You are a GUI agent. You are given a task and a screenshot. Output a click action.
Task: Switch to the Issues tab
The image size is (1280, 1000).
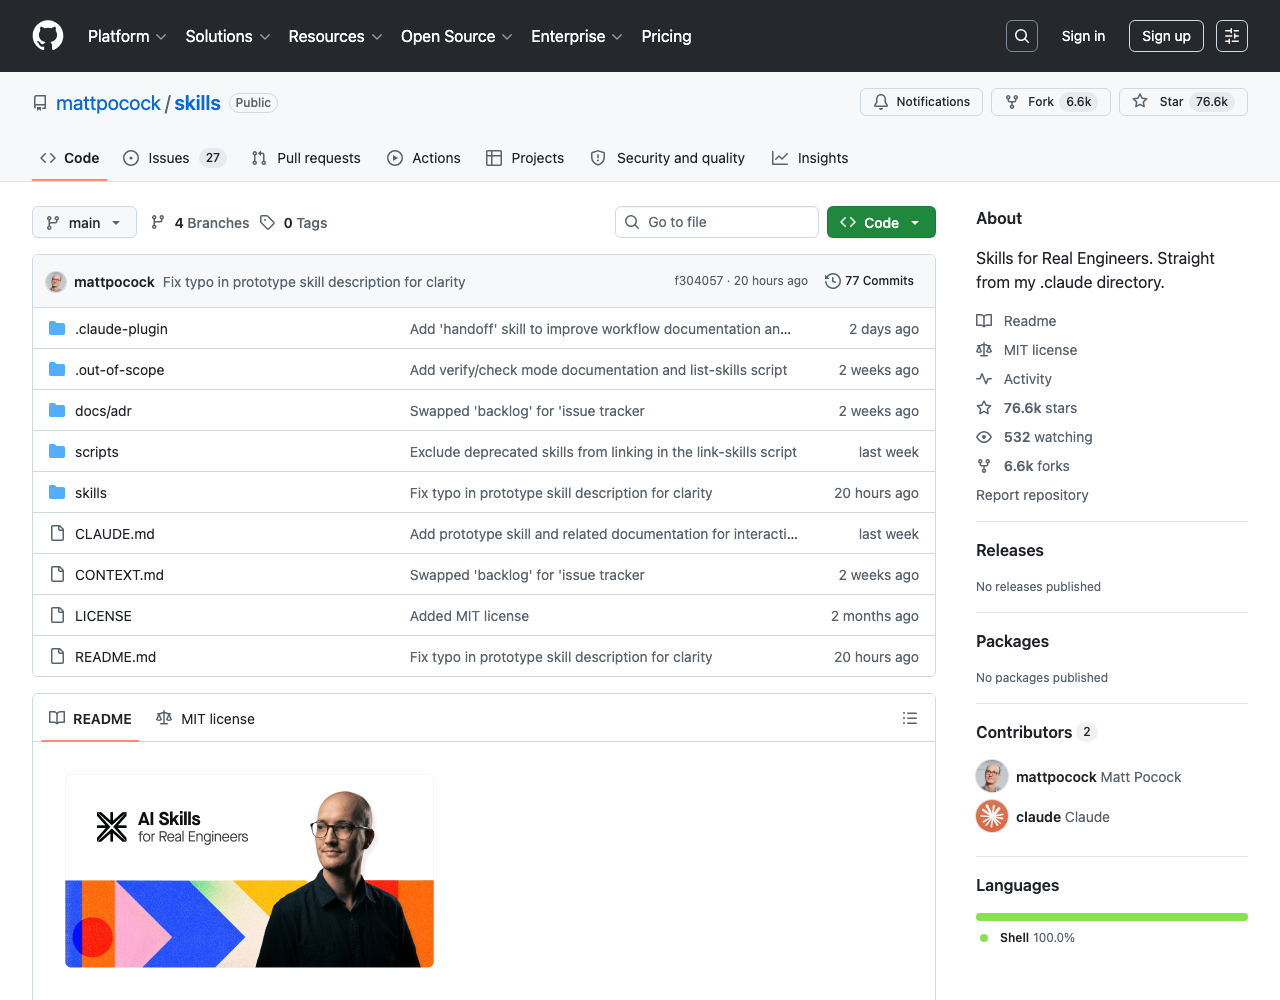tap(175, 158)
